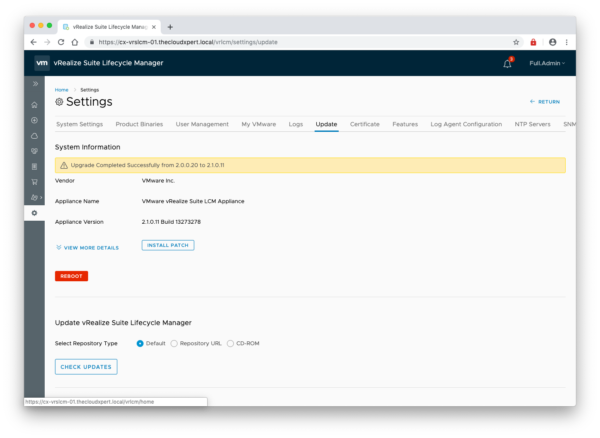Viewport: 600px width, 438px height.
Task: Reload the page in browser
Action: pos(61,42)
